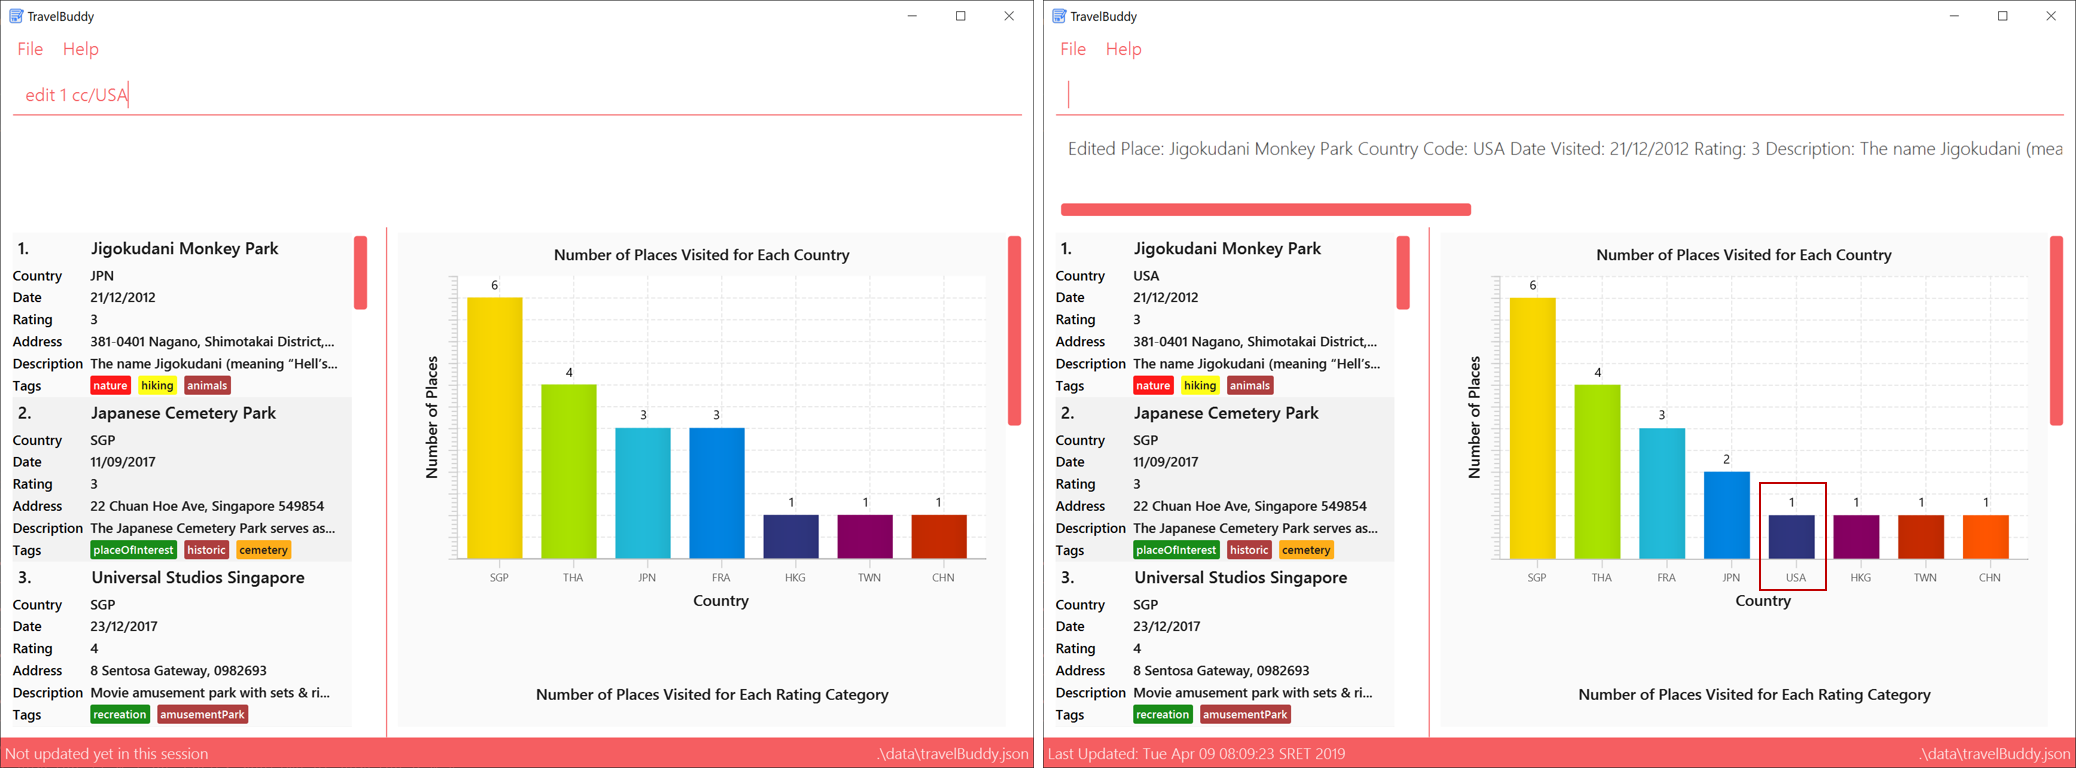Click blue FRA bar in left chart

point(717,493)
